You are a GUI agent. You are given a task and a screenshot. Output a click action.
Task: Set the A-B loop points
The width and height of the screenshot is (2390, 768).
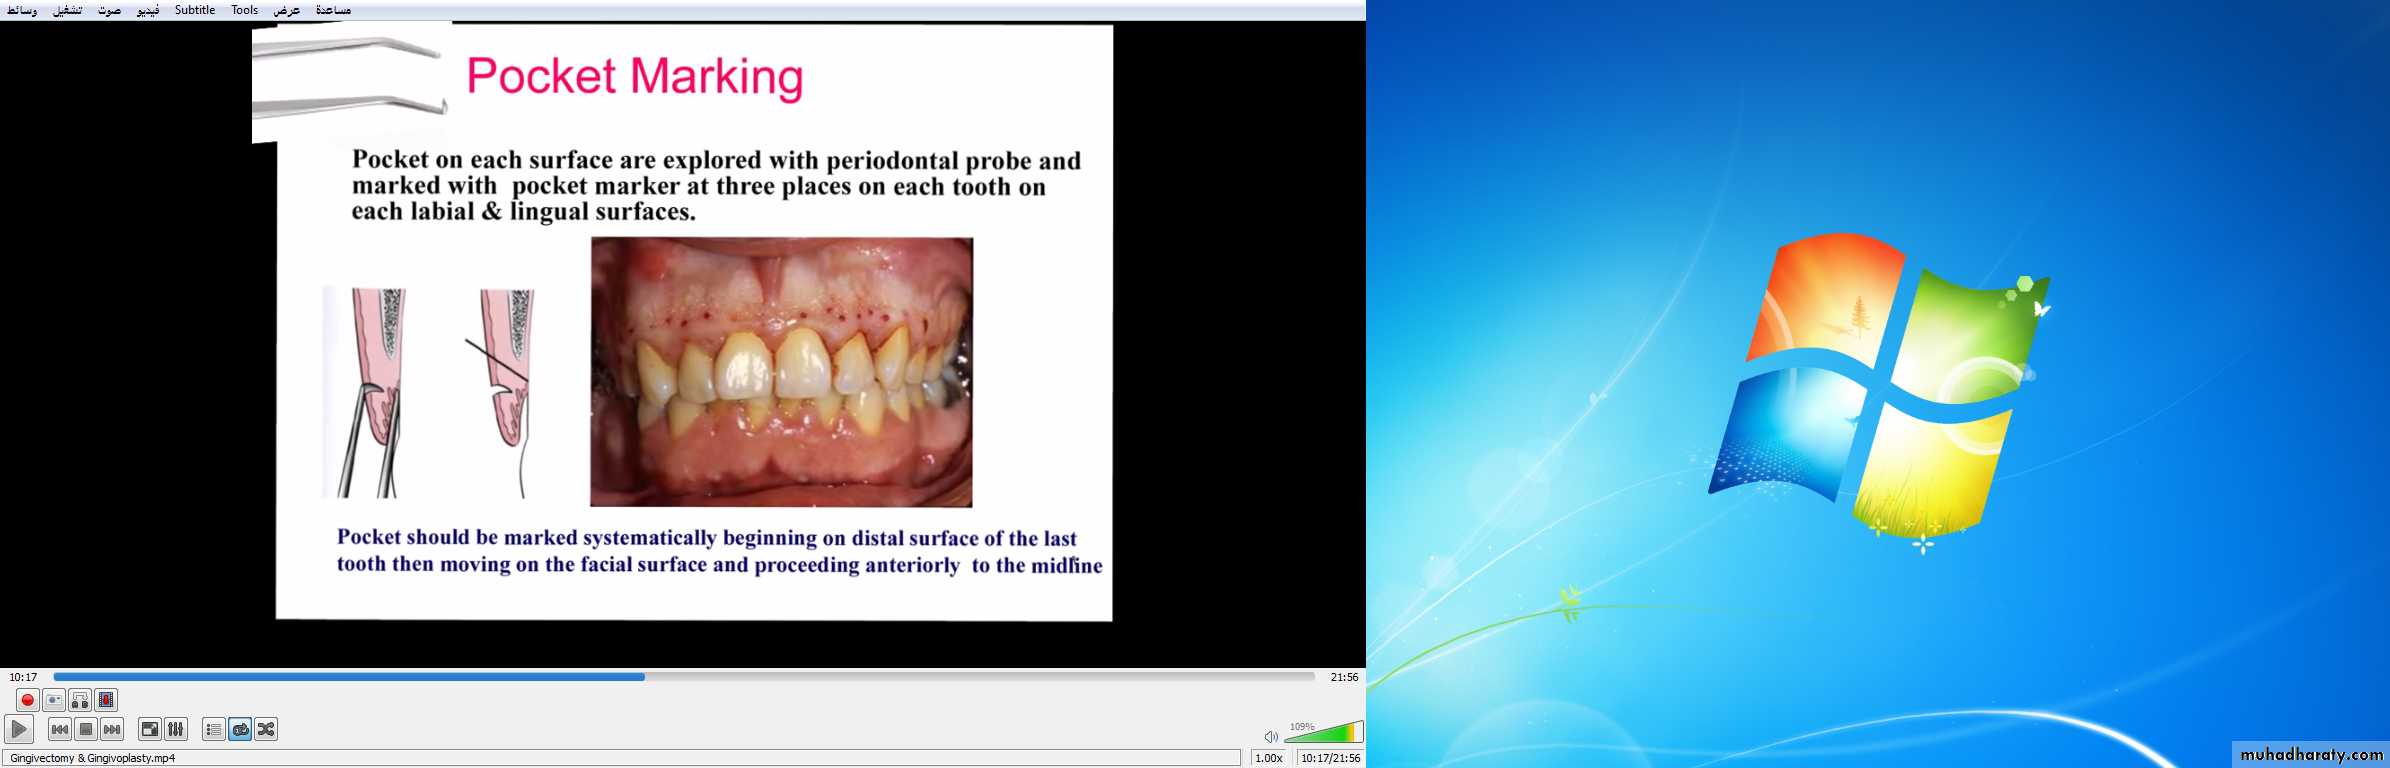80,700
